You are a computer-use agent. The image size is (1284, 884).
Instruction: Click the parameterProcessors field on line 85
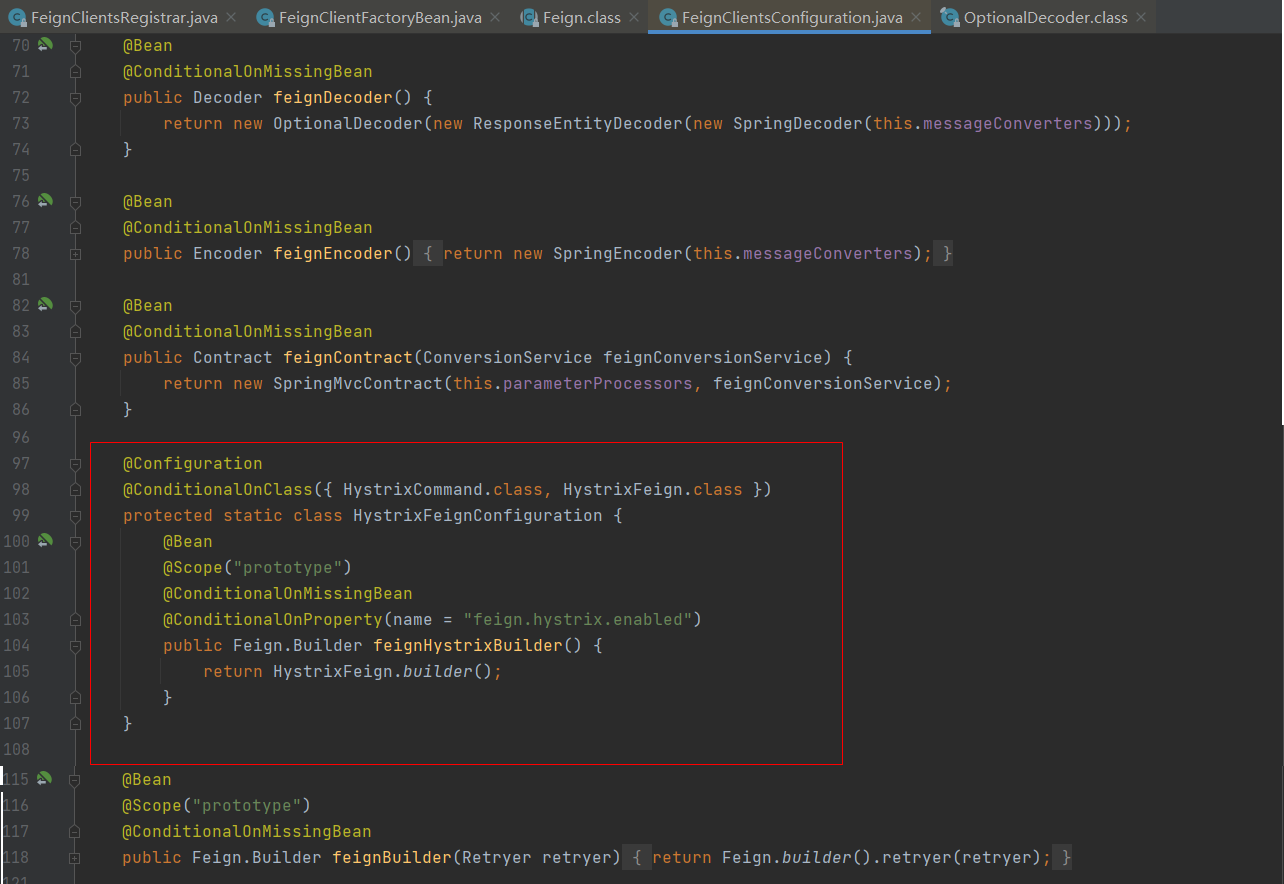coord(598,384)
